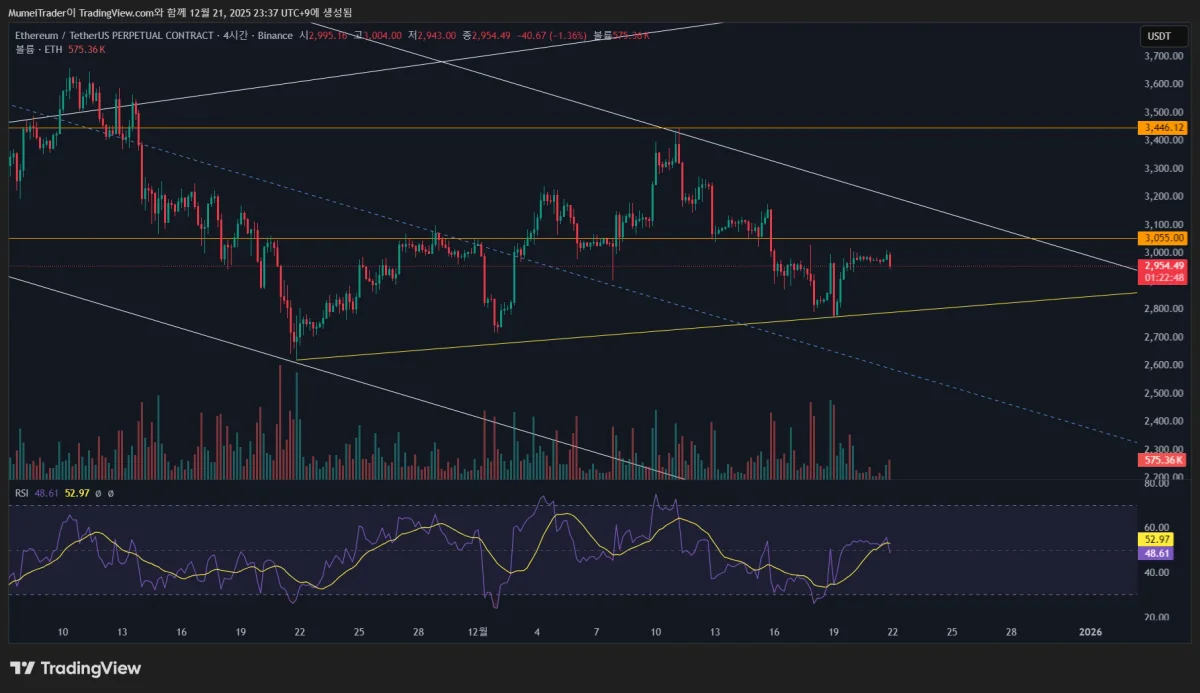Click the high value 3,004.00
The width and height of the screenshot is (1200, 693).
coord(381,35)
